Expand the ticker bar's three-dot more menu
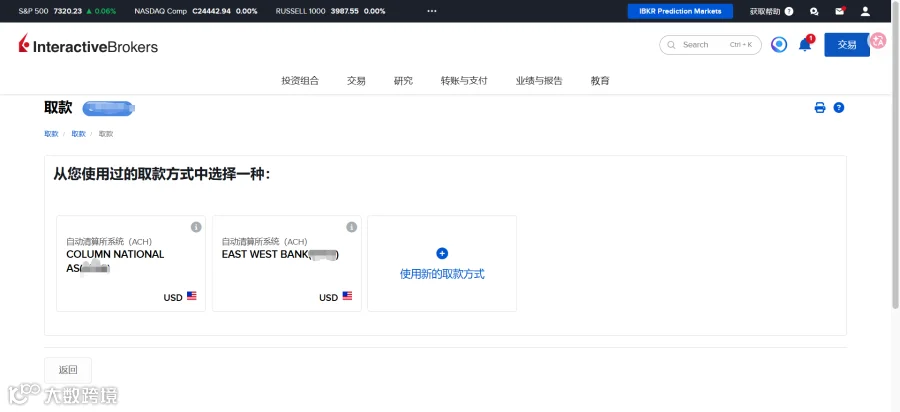900x412 pixels. tap(432, 11)
